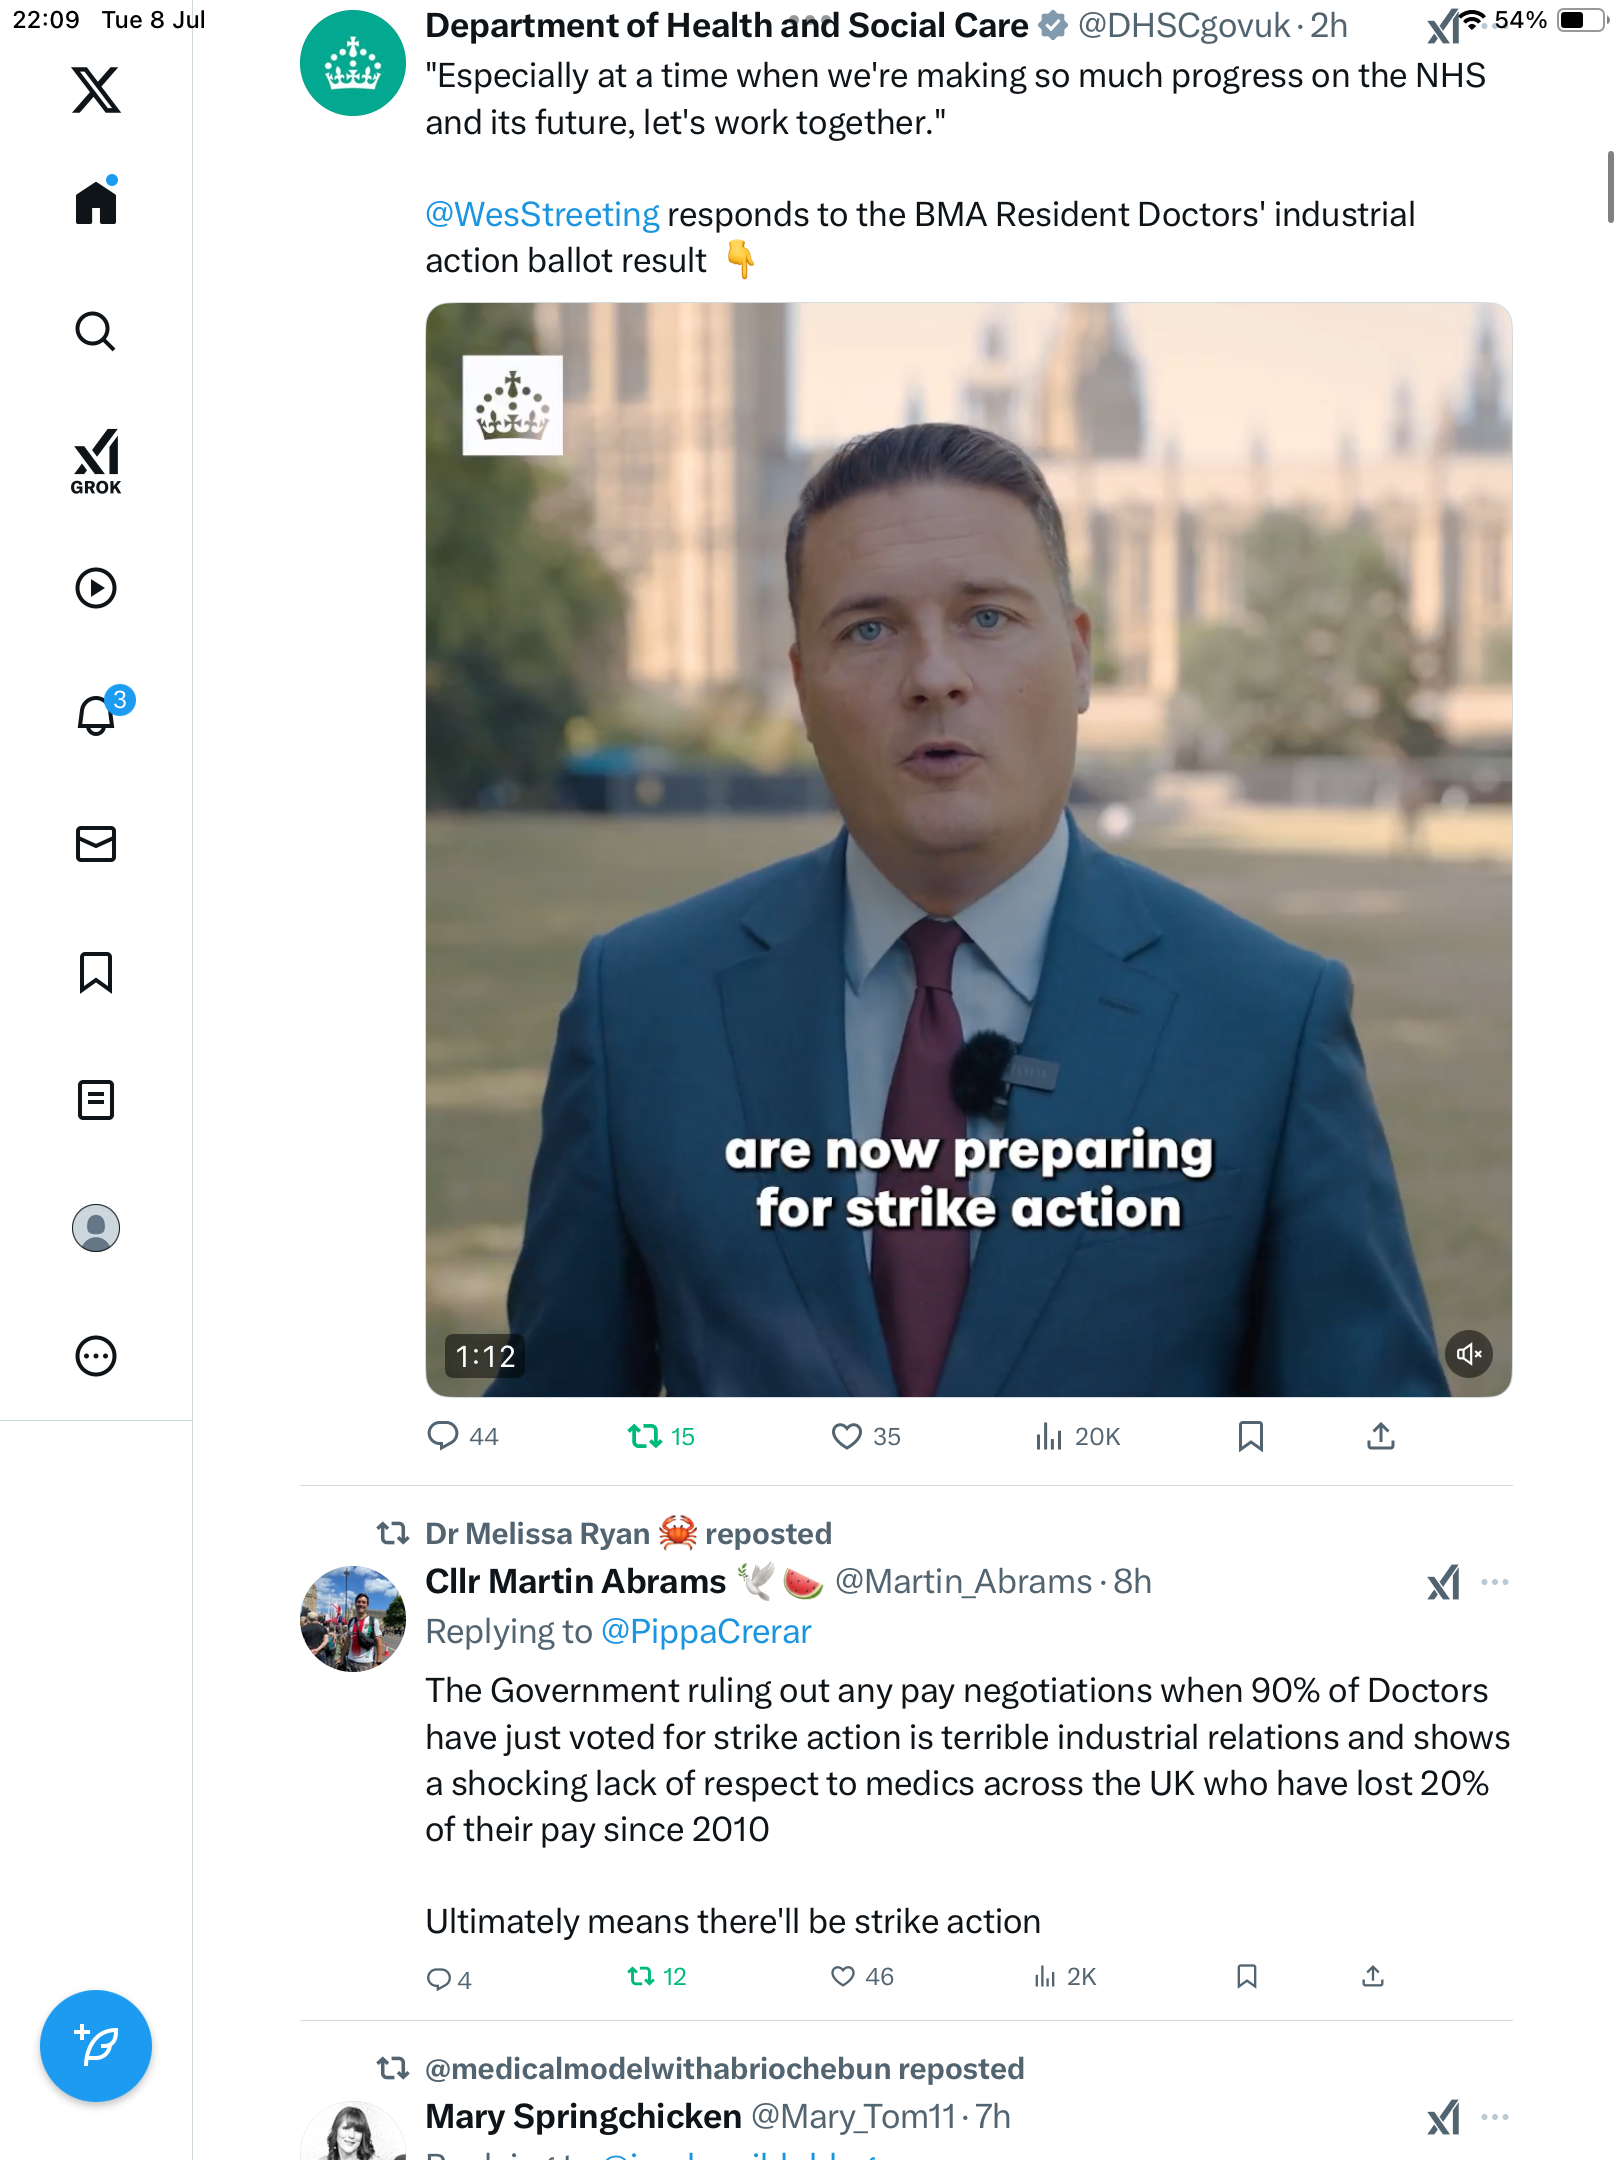Open the Search magnifier in sidebar
The width and height of the screenshot is (1620, 2160).
click(96, 331)
